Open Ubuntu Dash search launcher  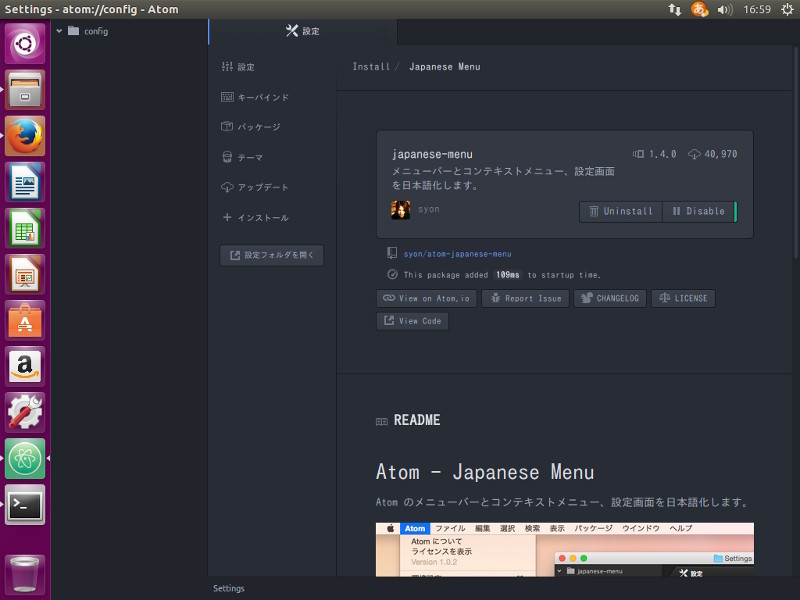25,43
